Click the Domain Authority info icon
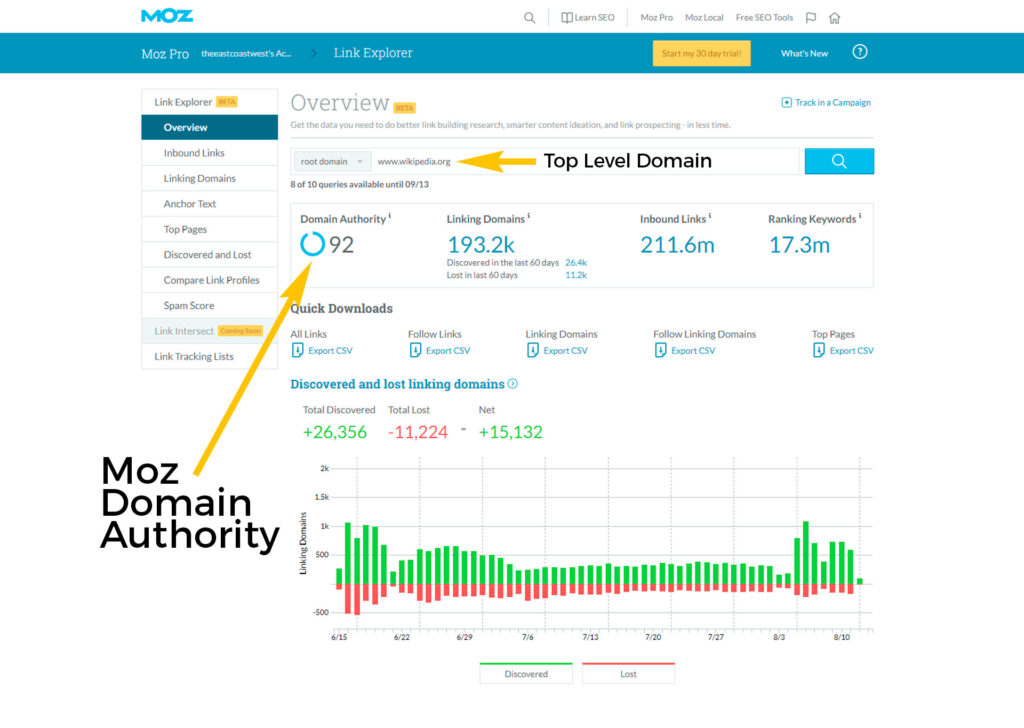Screen dimensions: 1024x728 click(x=390, y=215)
